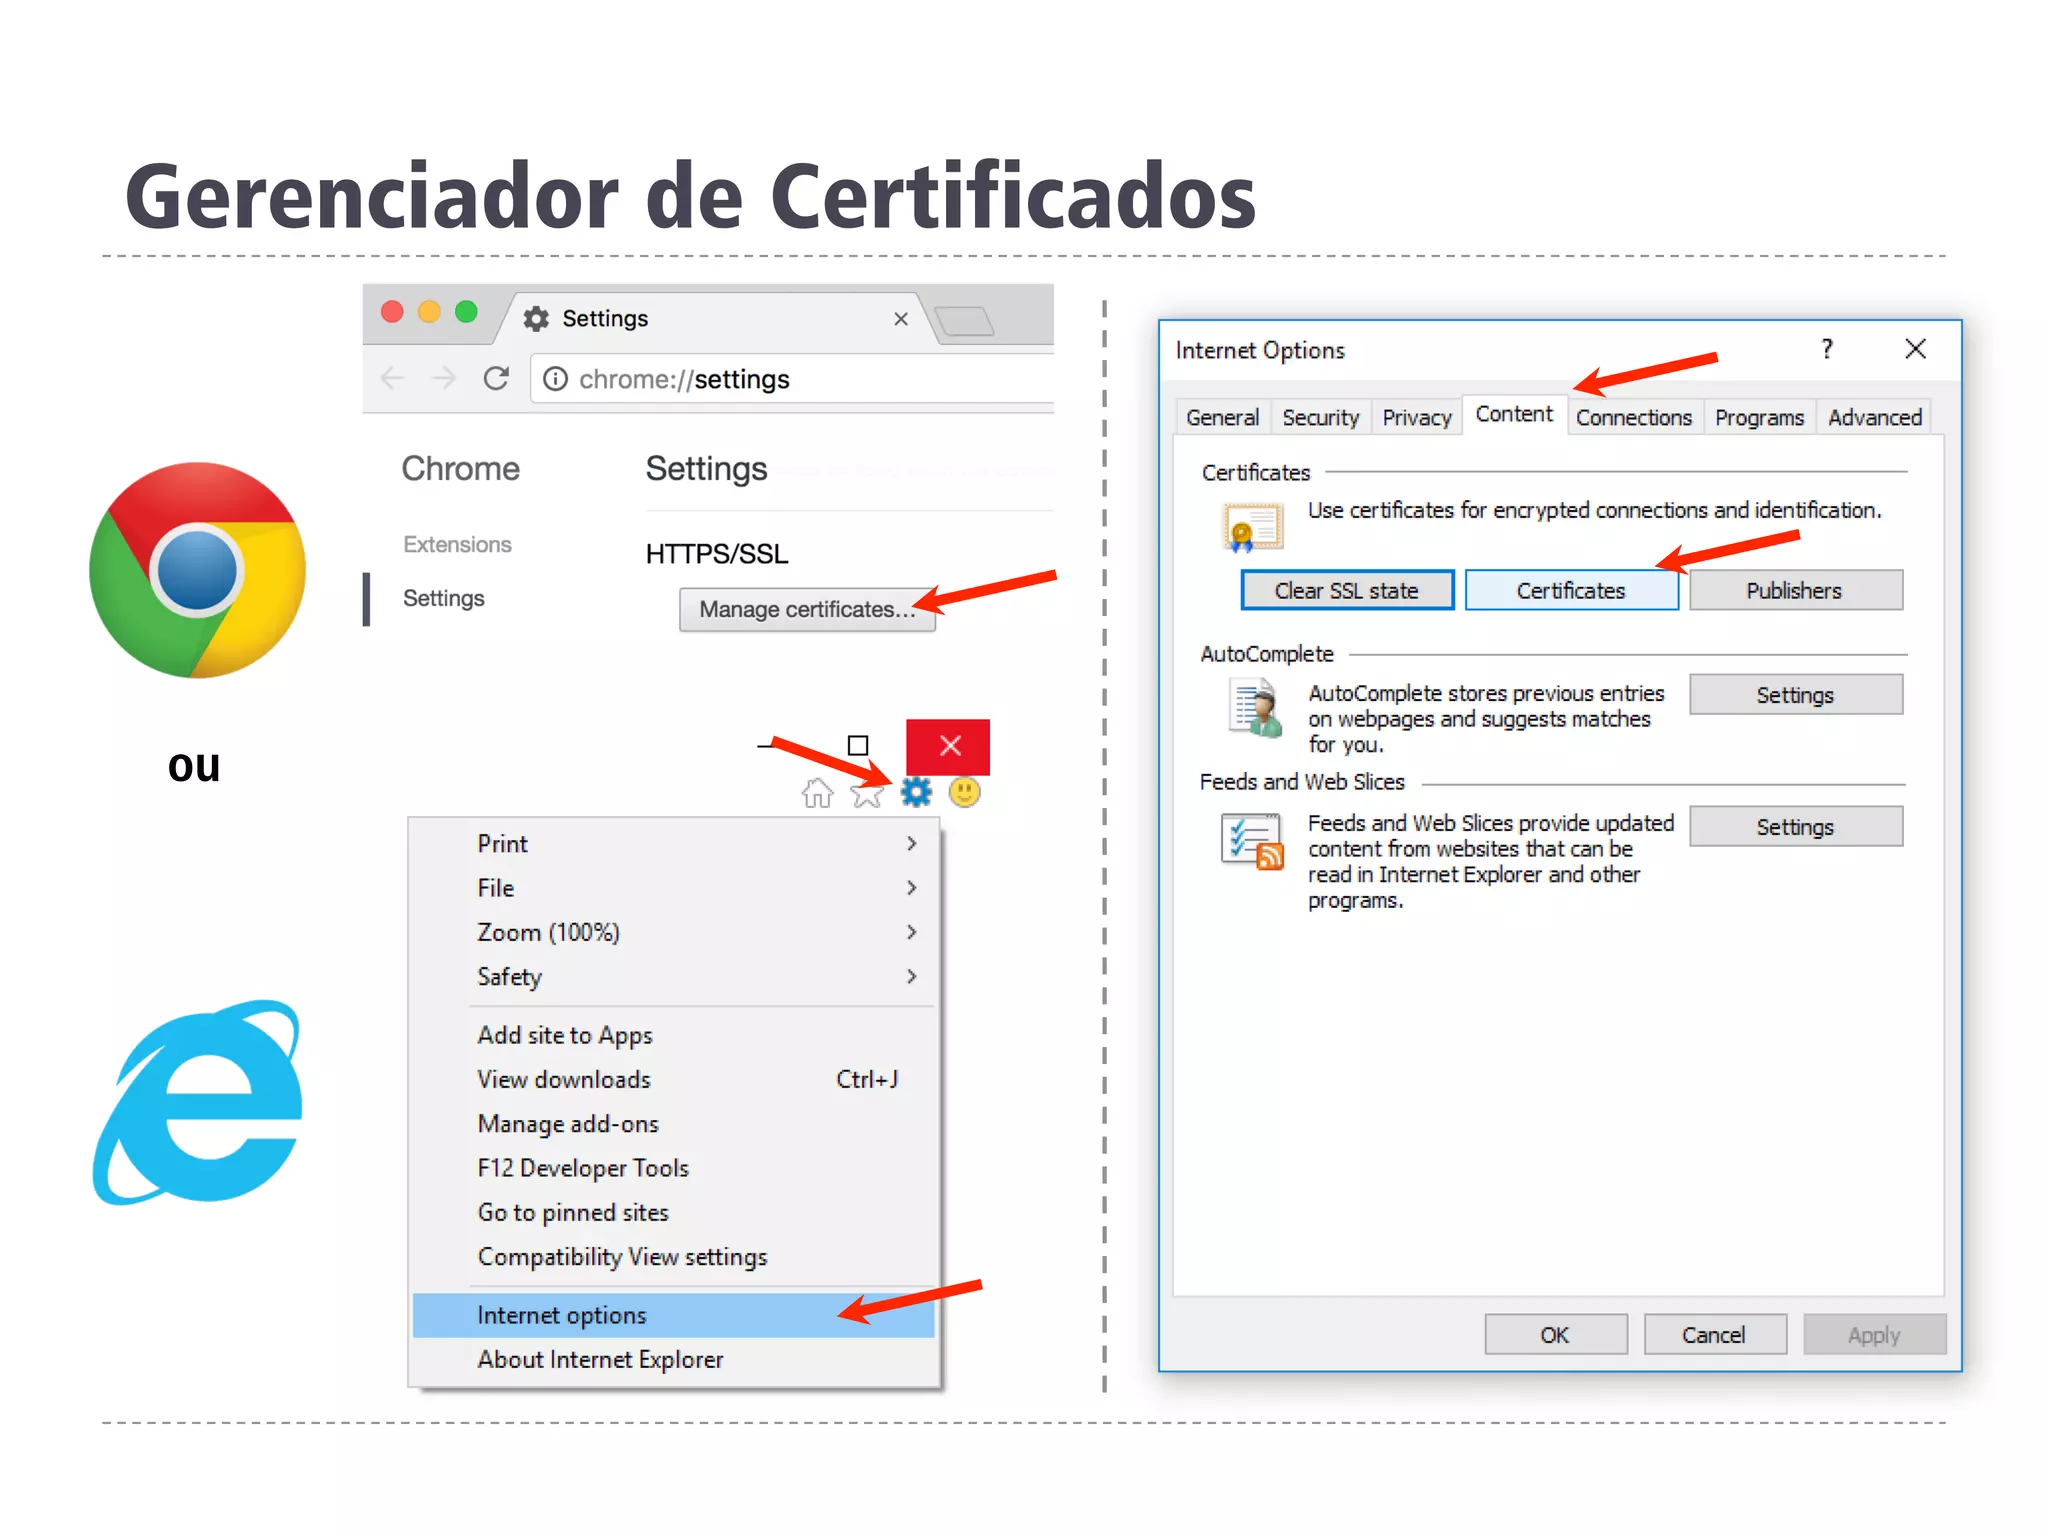Click the site info icon in address bar

[556, 379]
